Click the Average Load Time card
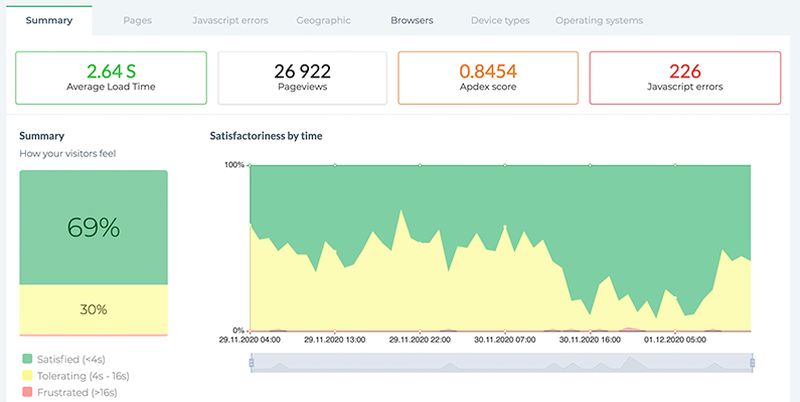This screenshot has width=800, height=402. point(111,78)
